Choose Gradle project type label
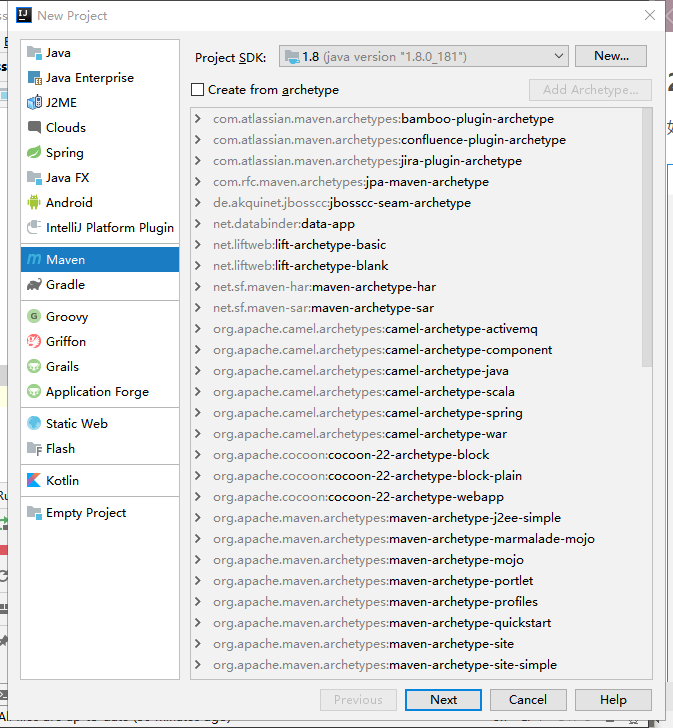673x728 pixels. coord(65,285)
